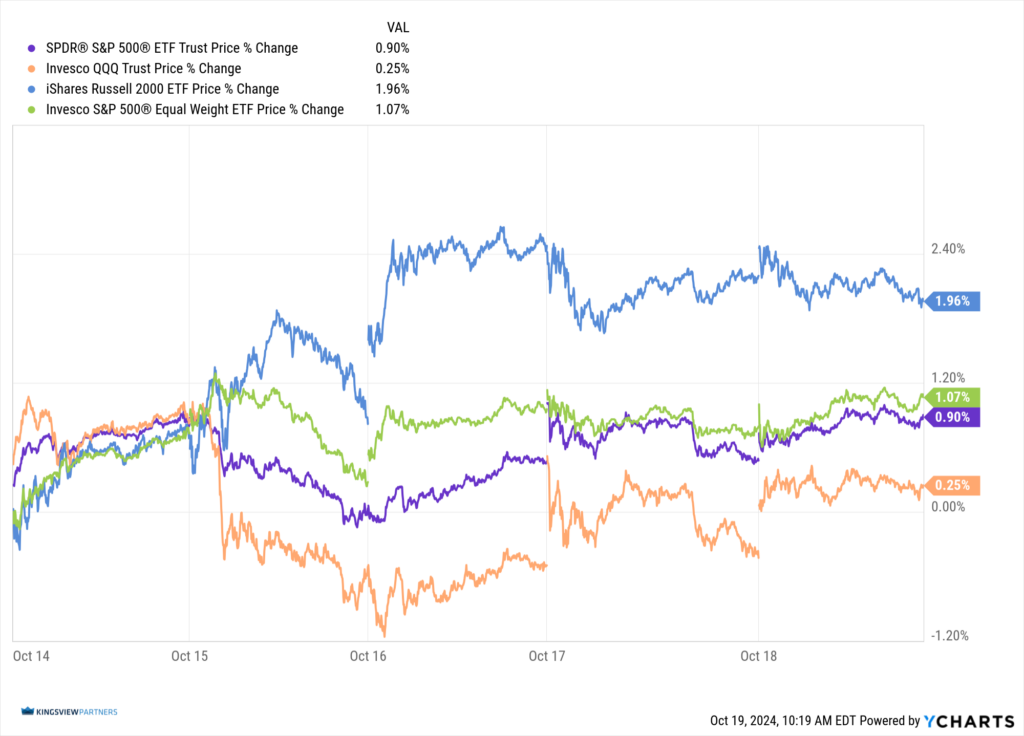Click the purple SPDR legend dot
The height and width of the screenshot is (736, 1024).
click(x=34, y=48)
